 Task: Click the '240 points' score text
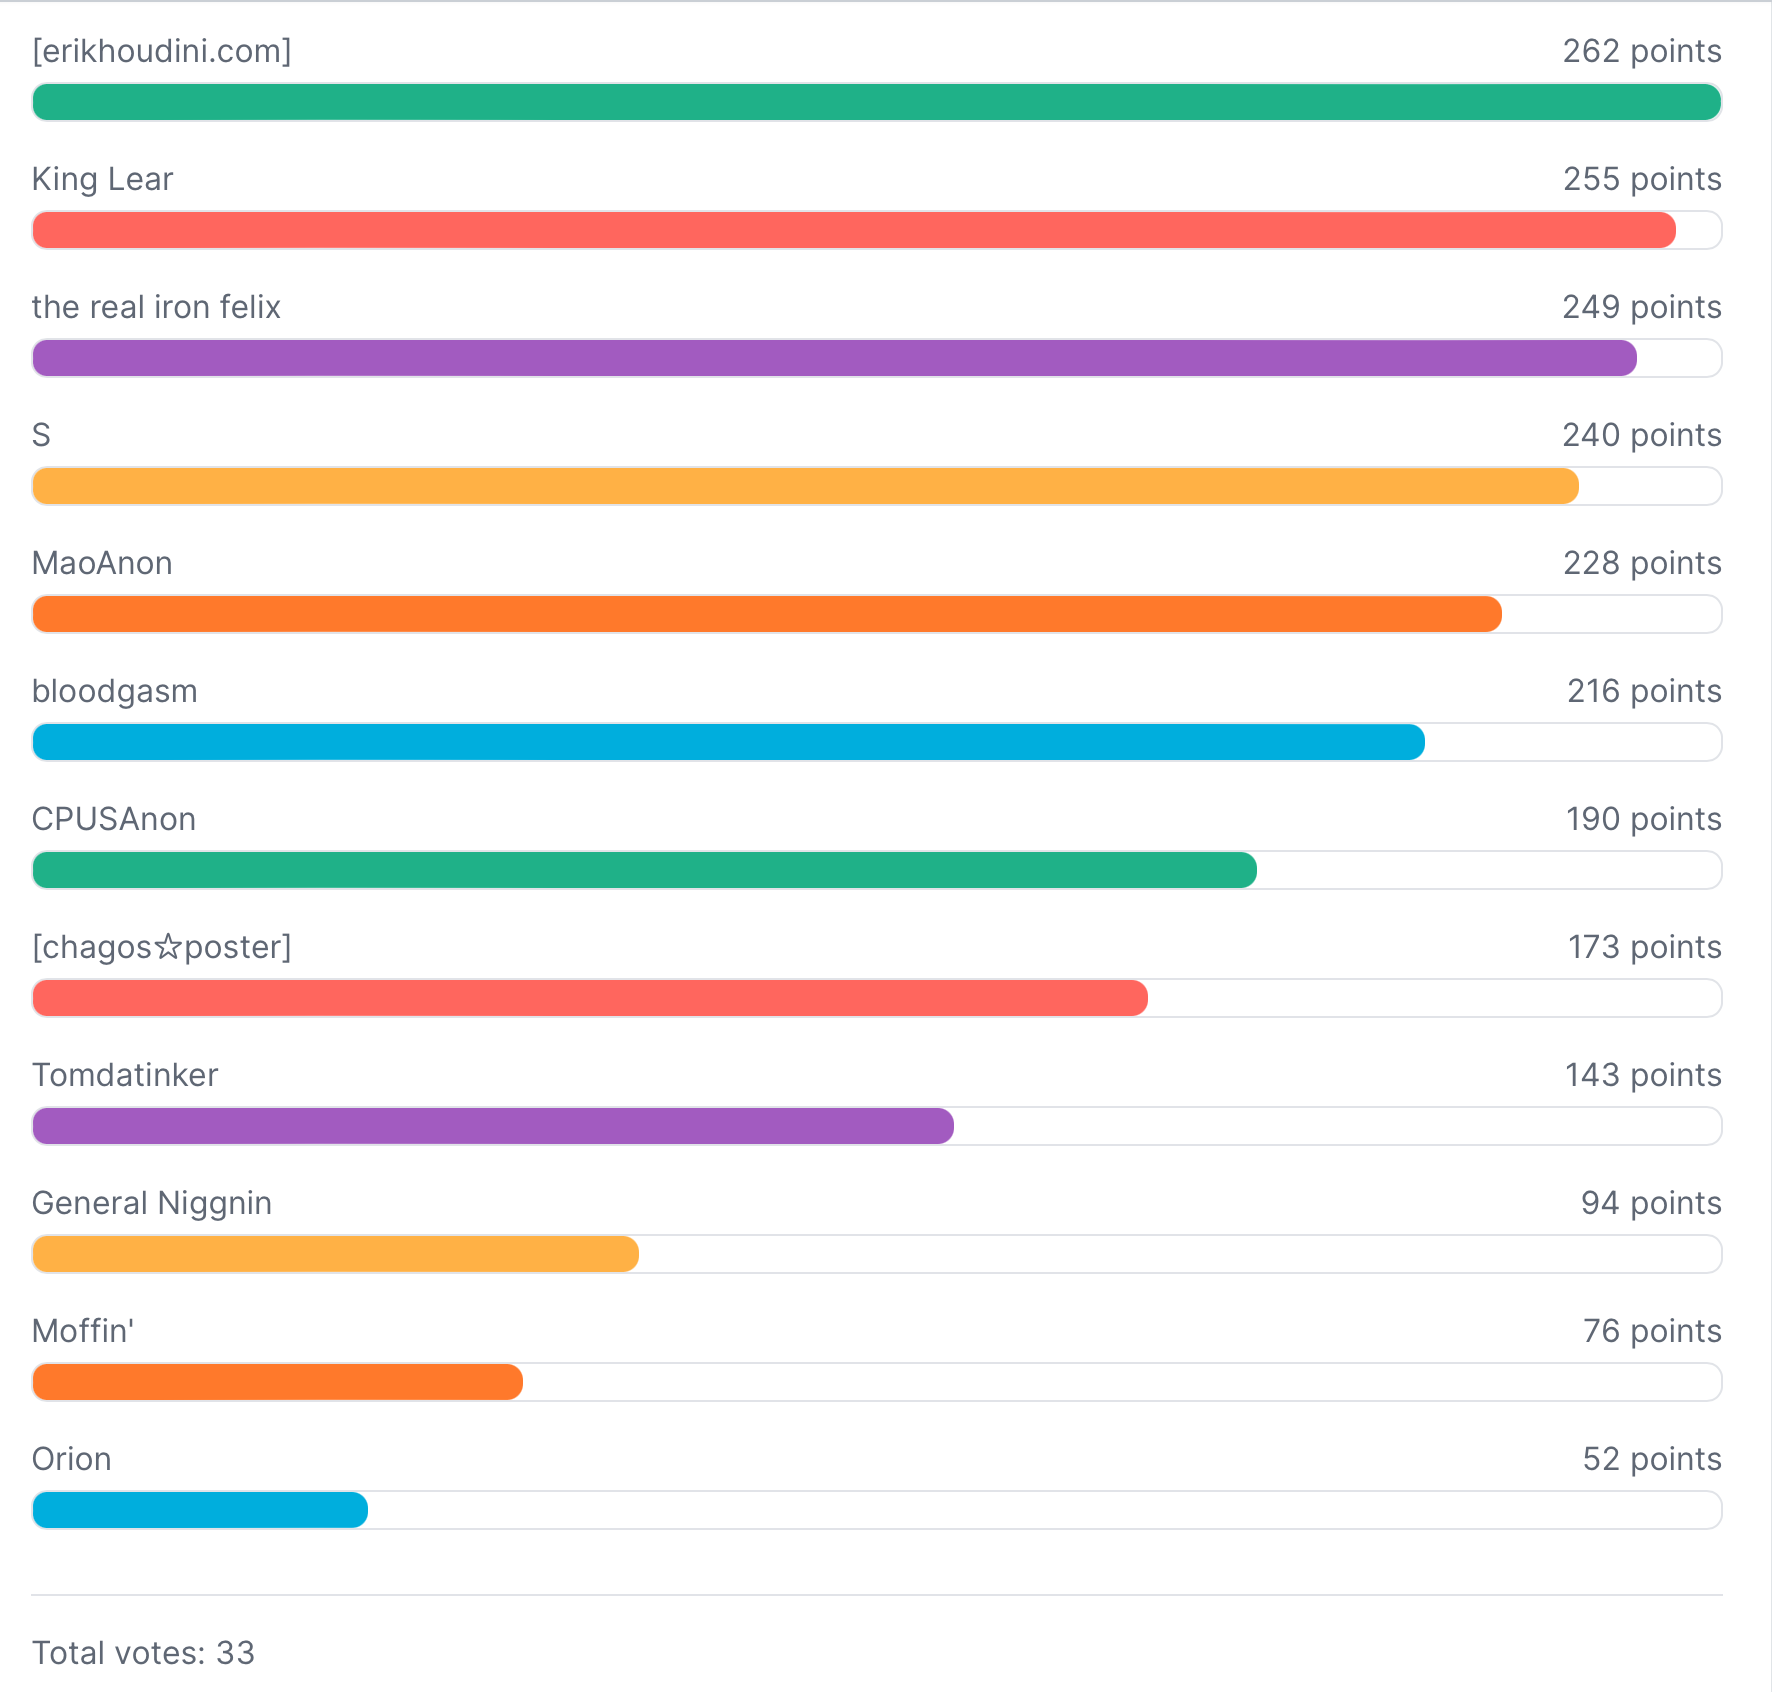pyautogui.click(x=1641, y=435)
